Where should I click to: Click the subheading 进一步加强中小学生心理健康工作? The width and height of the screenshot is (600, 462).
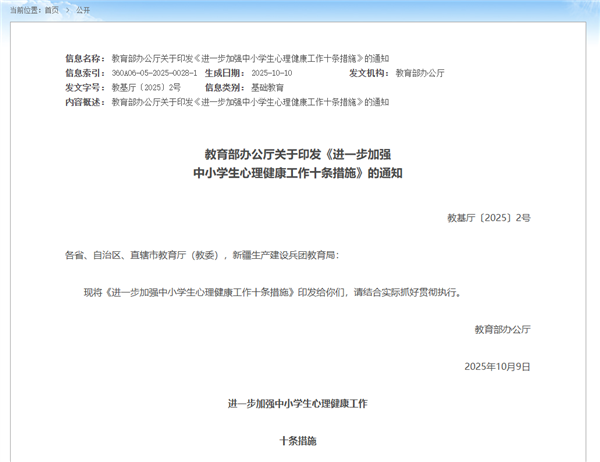click(x=298, y=403)
